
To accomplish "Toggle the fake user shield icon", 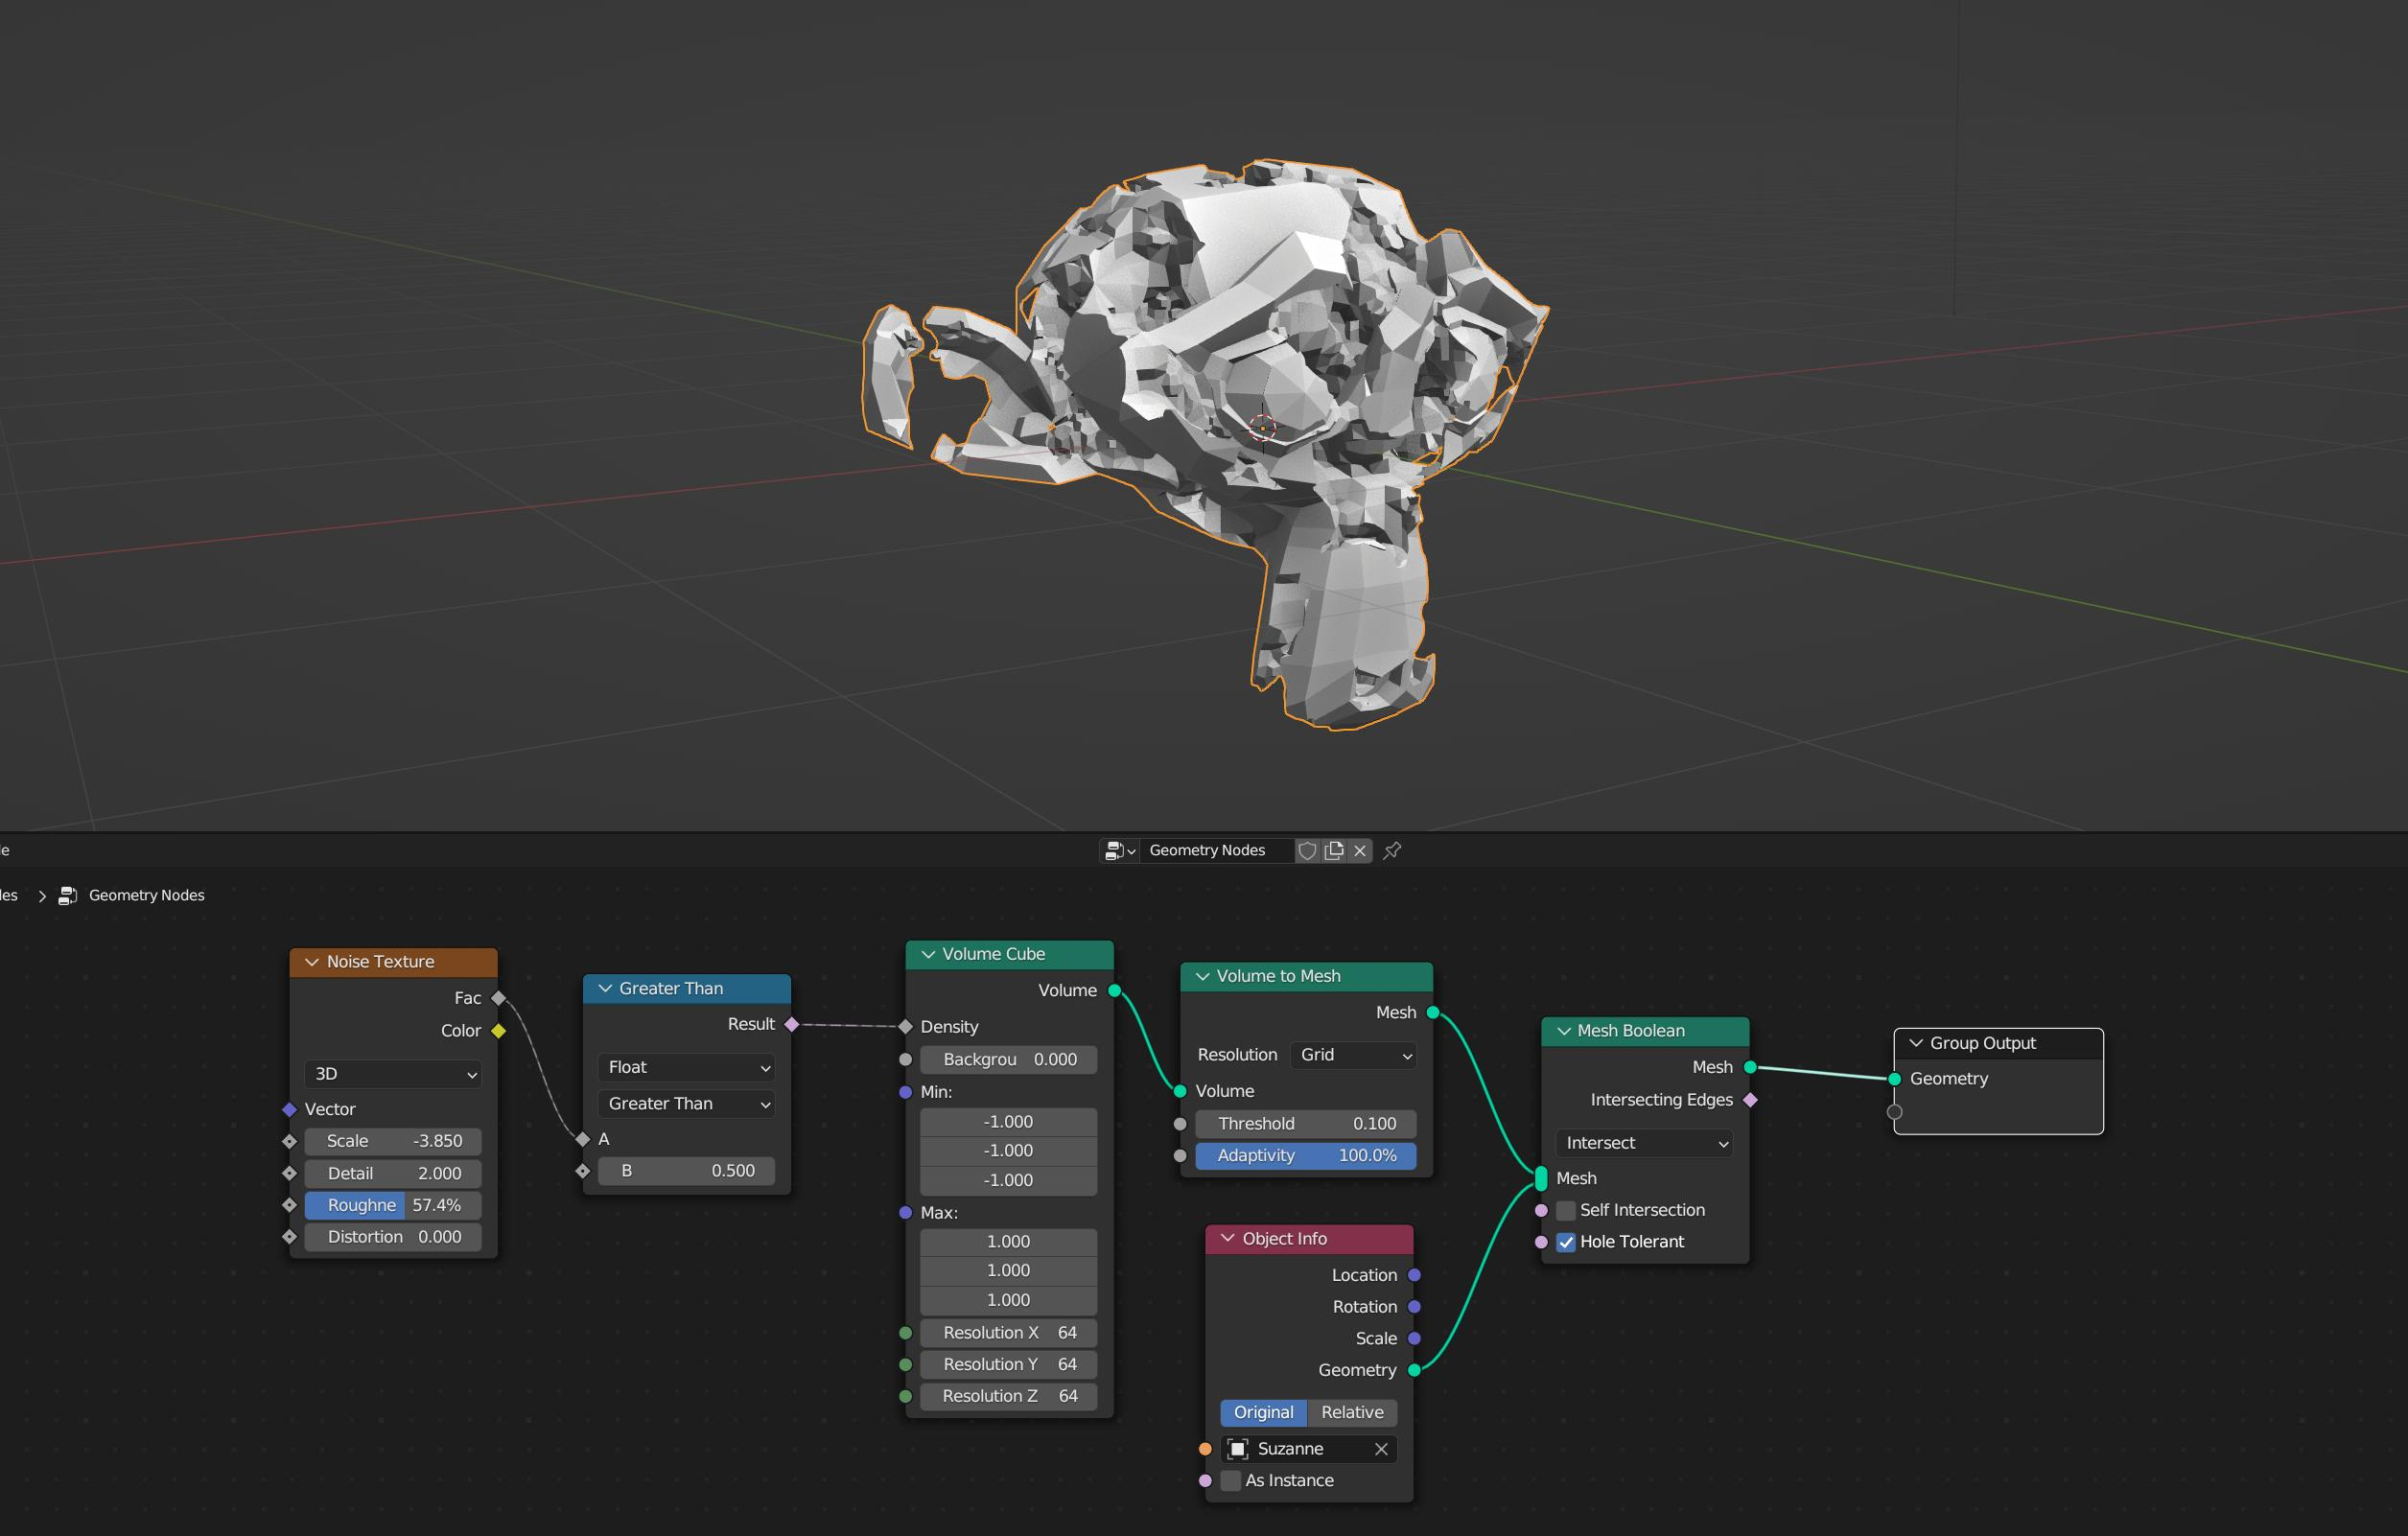I will pyautogui.click(x=1307, y=851).
